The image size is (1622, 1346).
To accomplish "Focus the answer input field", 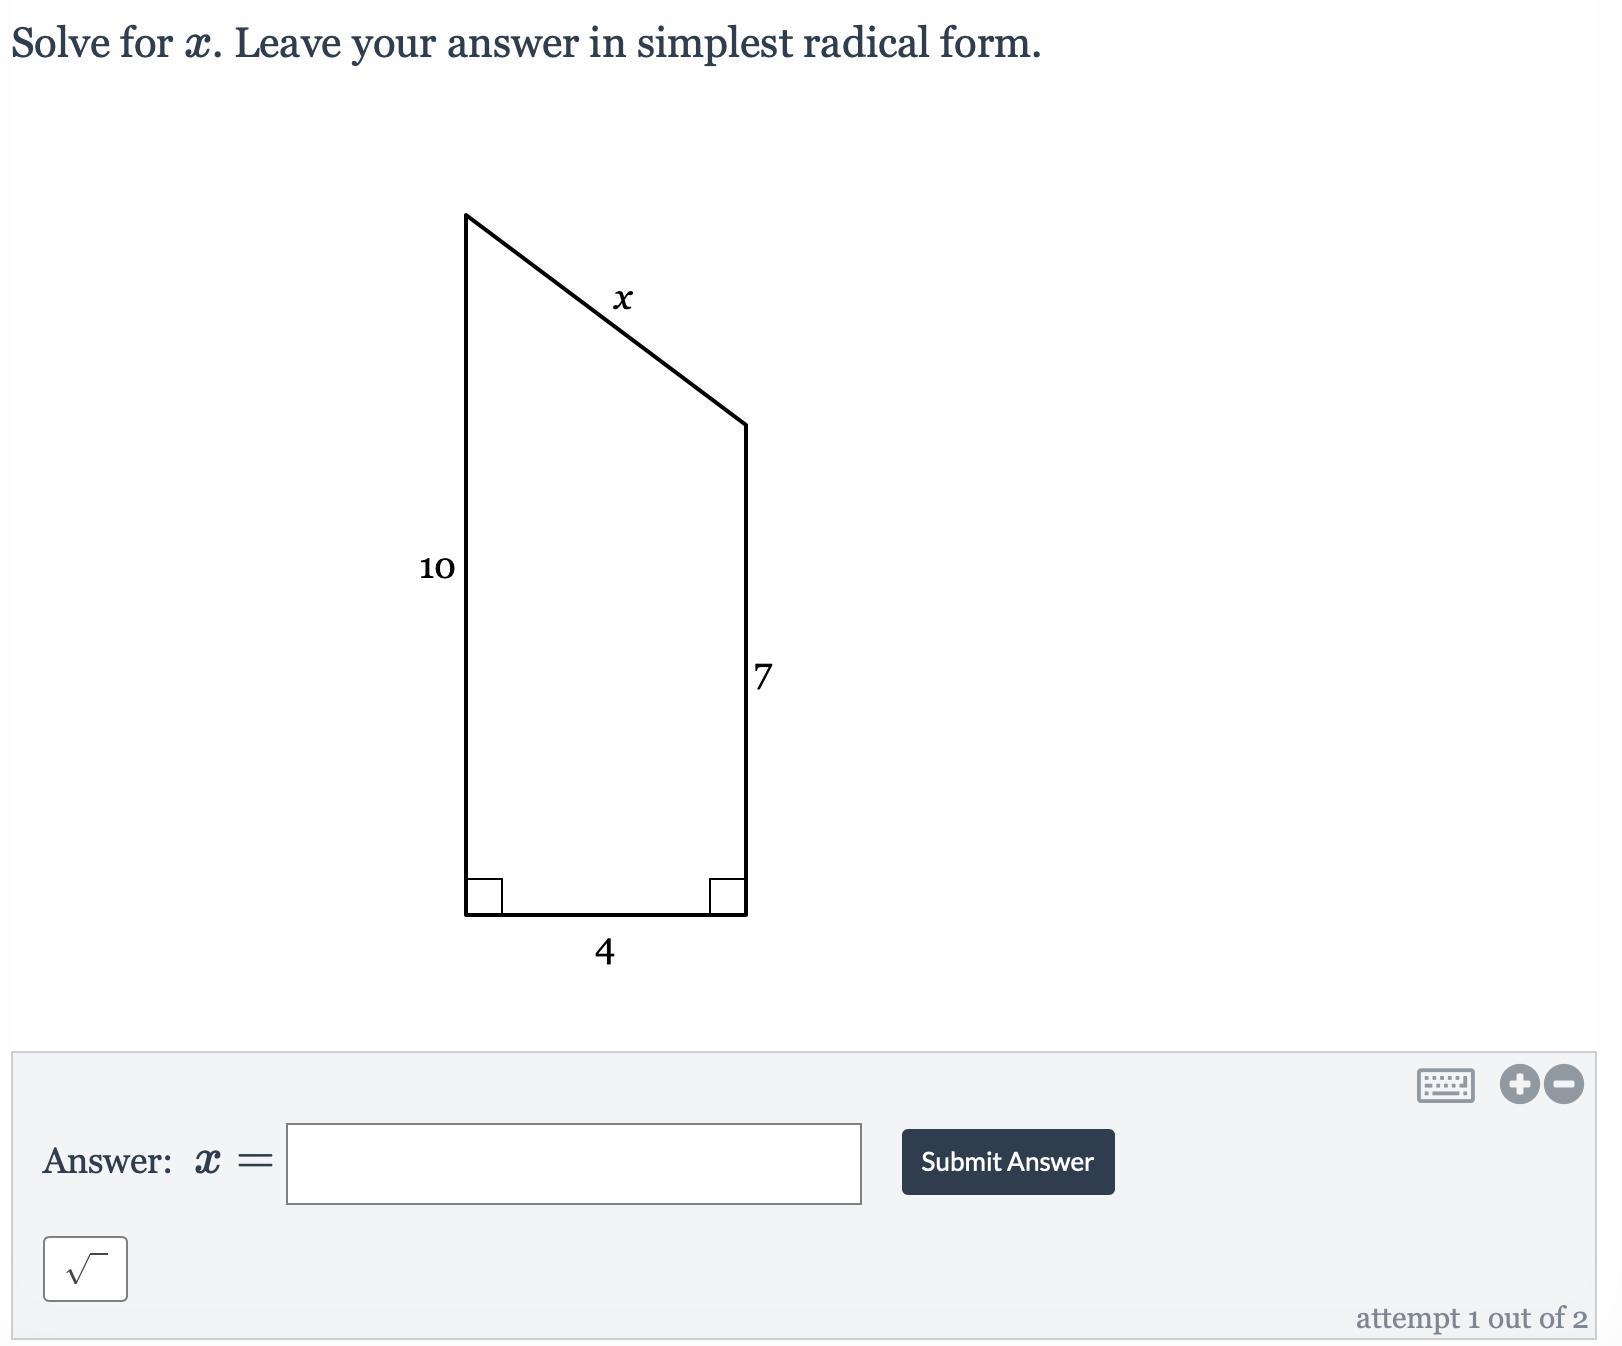I will click(574, 1164).
